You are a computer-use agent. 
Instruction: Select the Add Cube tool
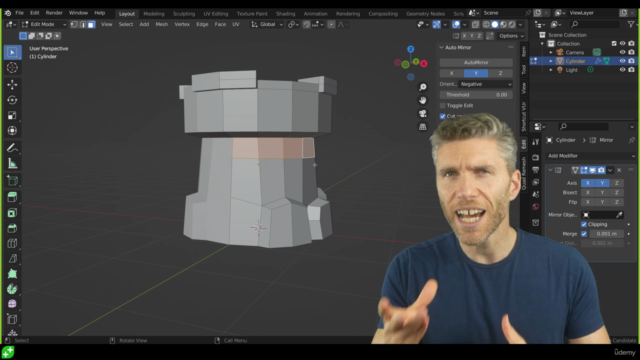click(12, 181)
